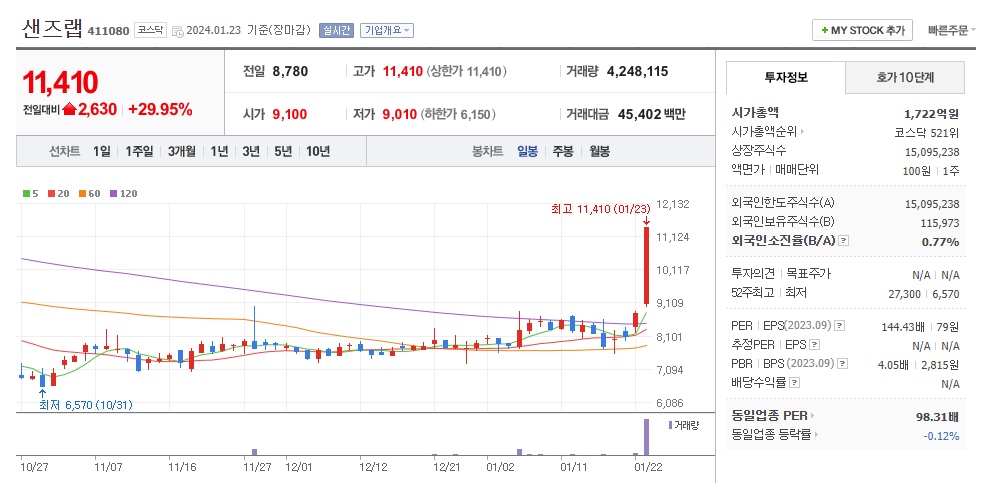The height and width of the screenshot is (483, 983).
Task: Select the 10년 line chart period
Action: point(318,151)
